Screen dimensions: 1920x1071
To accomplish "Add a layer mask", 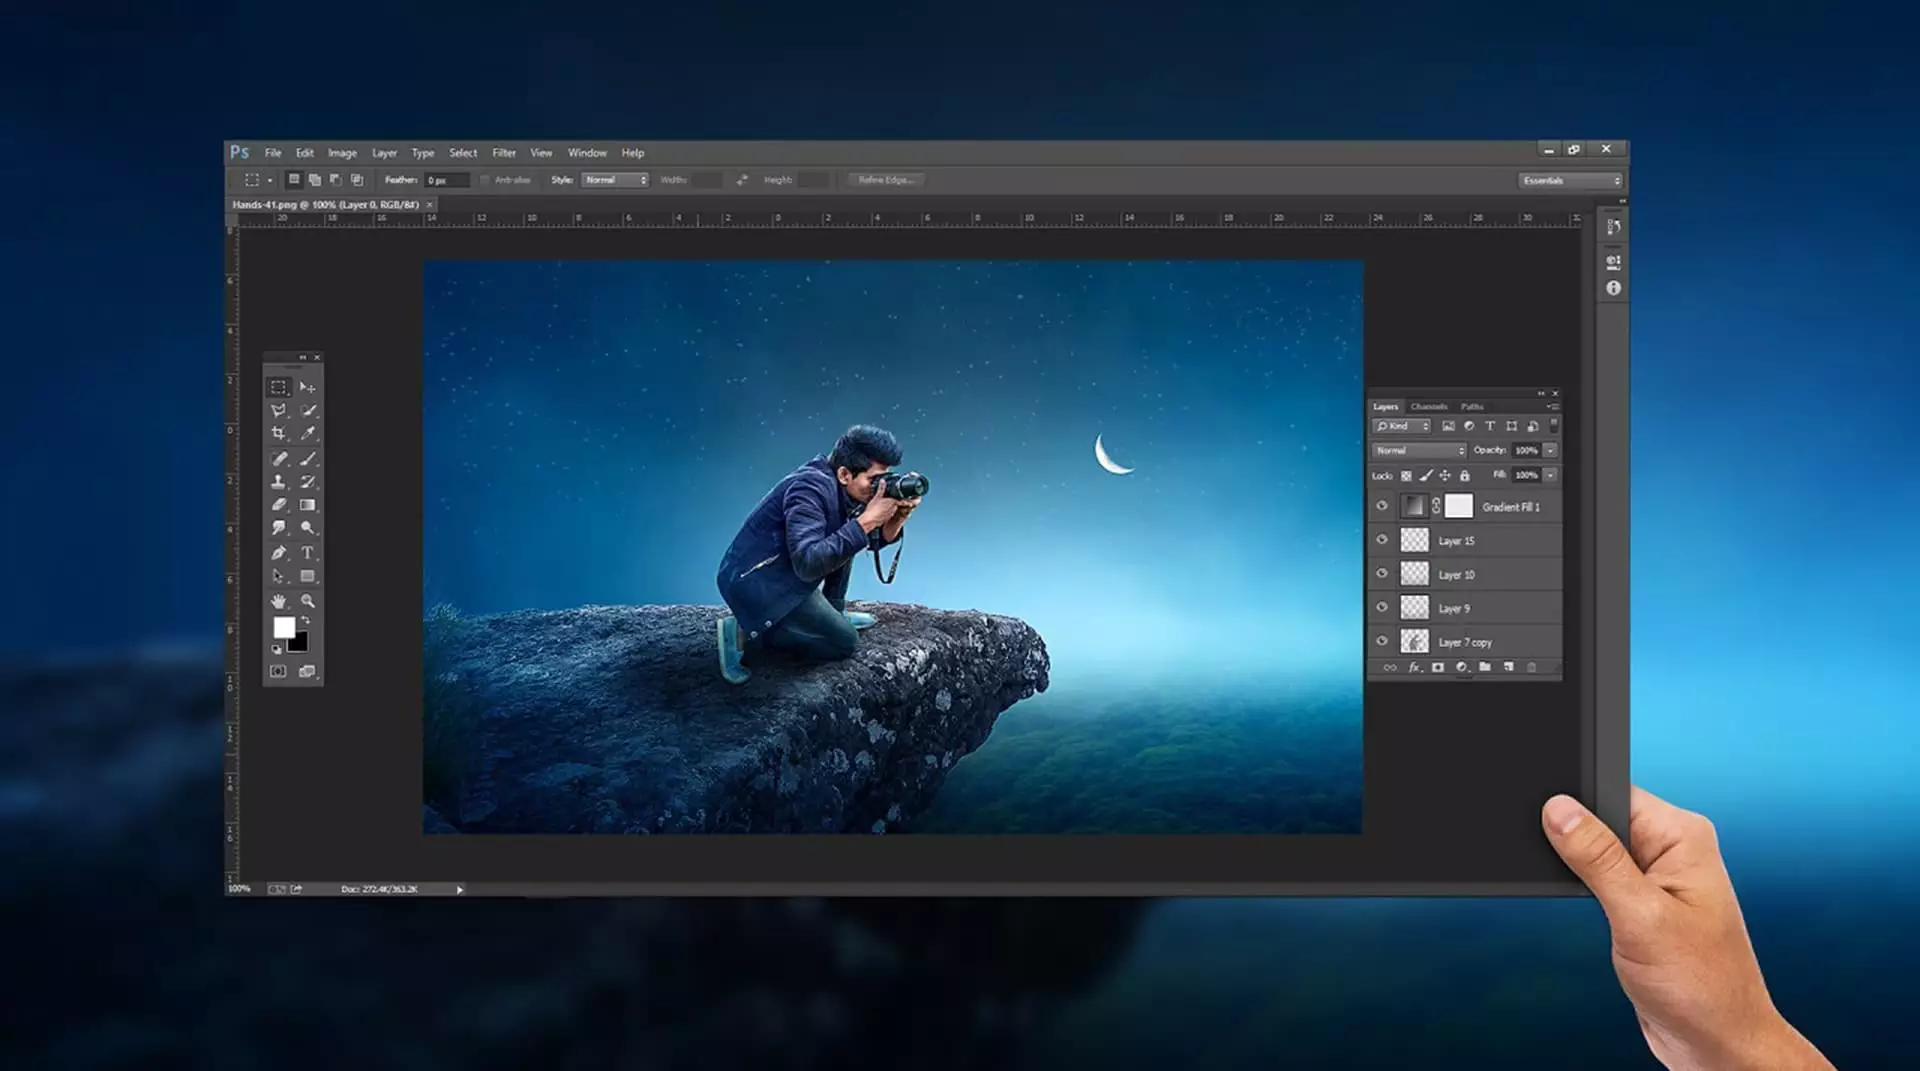I will point(1438,667).
